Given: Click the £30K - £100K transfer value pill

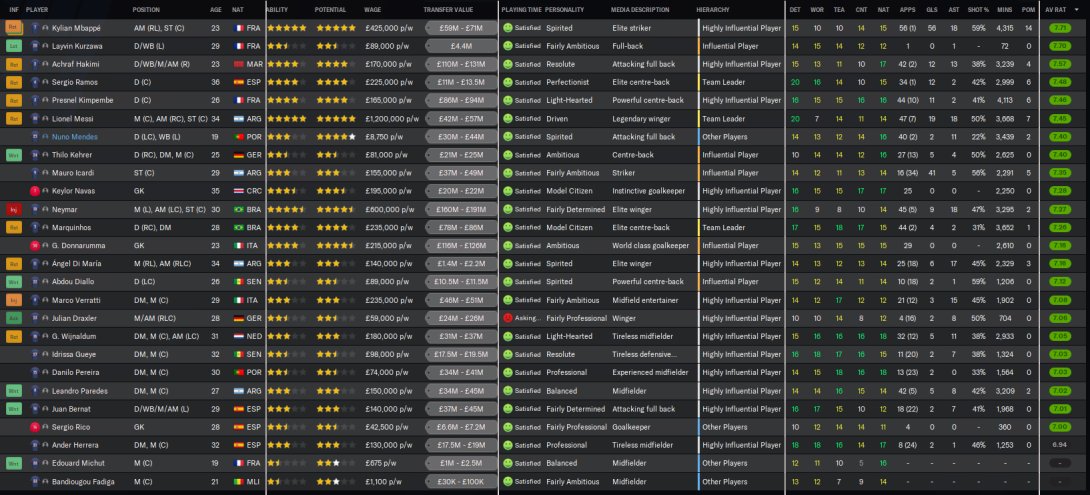Looking at the screenshot, I should (x=461, y=481).
